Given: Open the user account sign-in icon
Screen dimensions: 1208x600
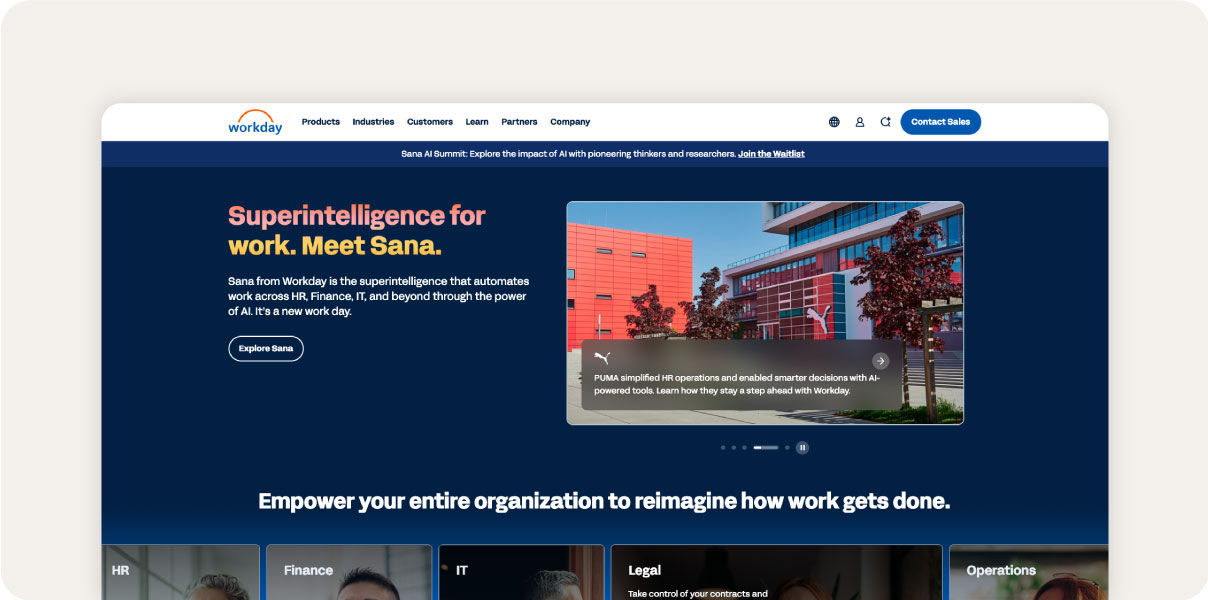Looking at the screenshot, I should click(x=859, y=122).
